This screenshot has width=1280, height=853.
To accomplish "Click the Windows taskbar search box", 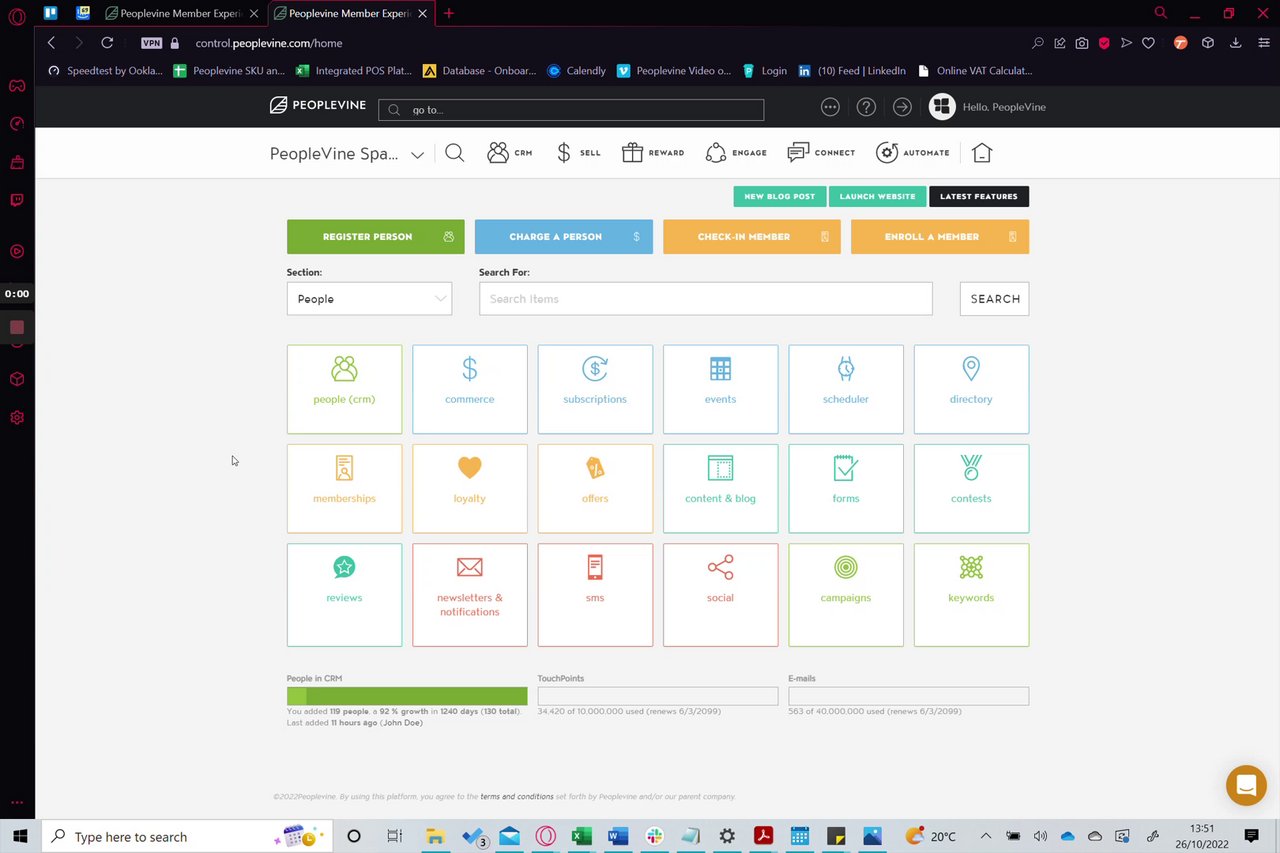I will point(185,837).
